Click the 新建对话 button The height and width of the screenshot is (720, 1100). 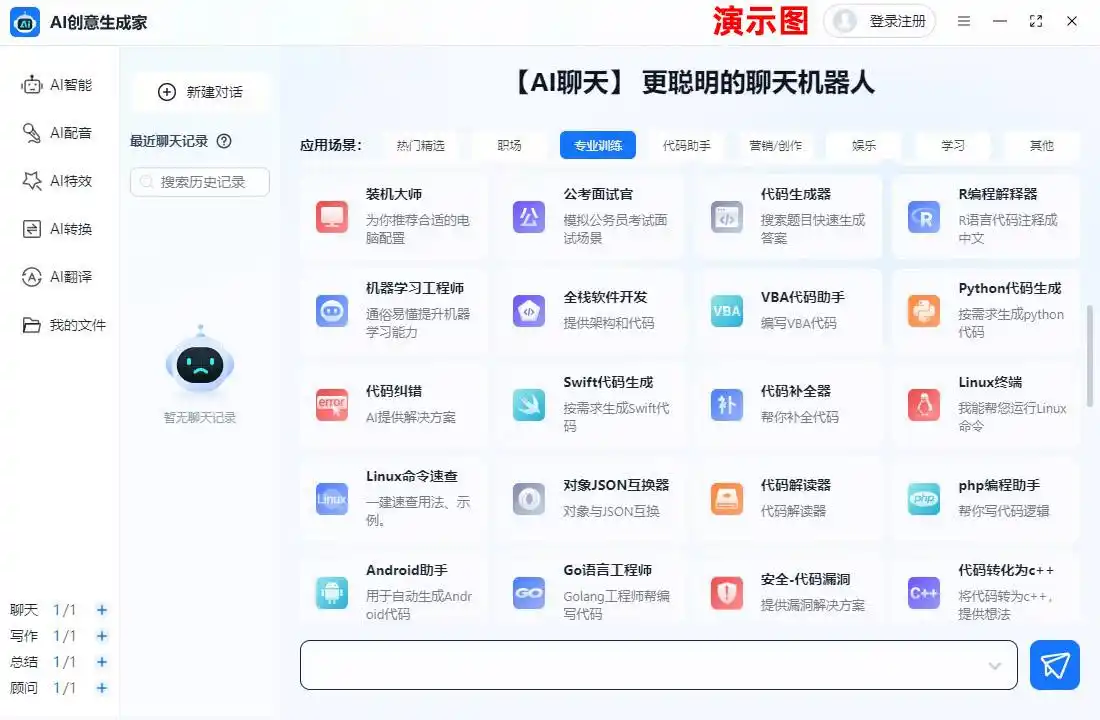coord(201,92)
